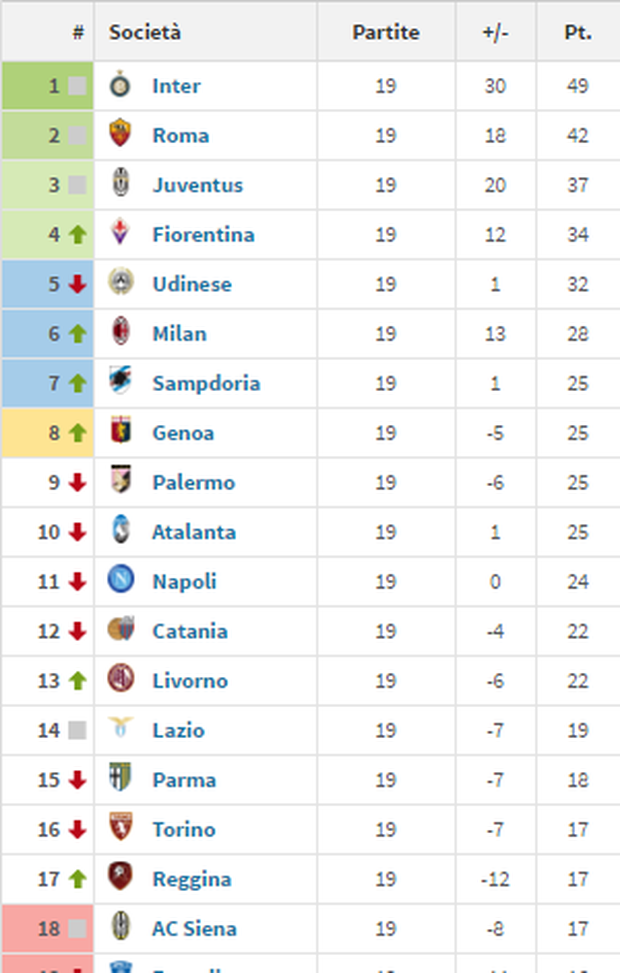
Task: Select the Napoli team crest
Action: click(x=122, y=581)
